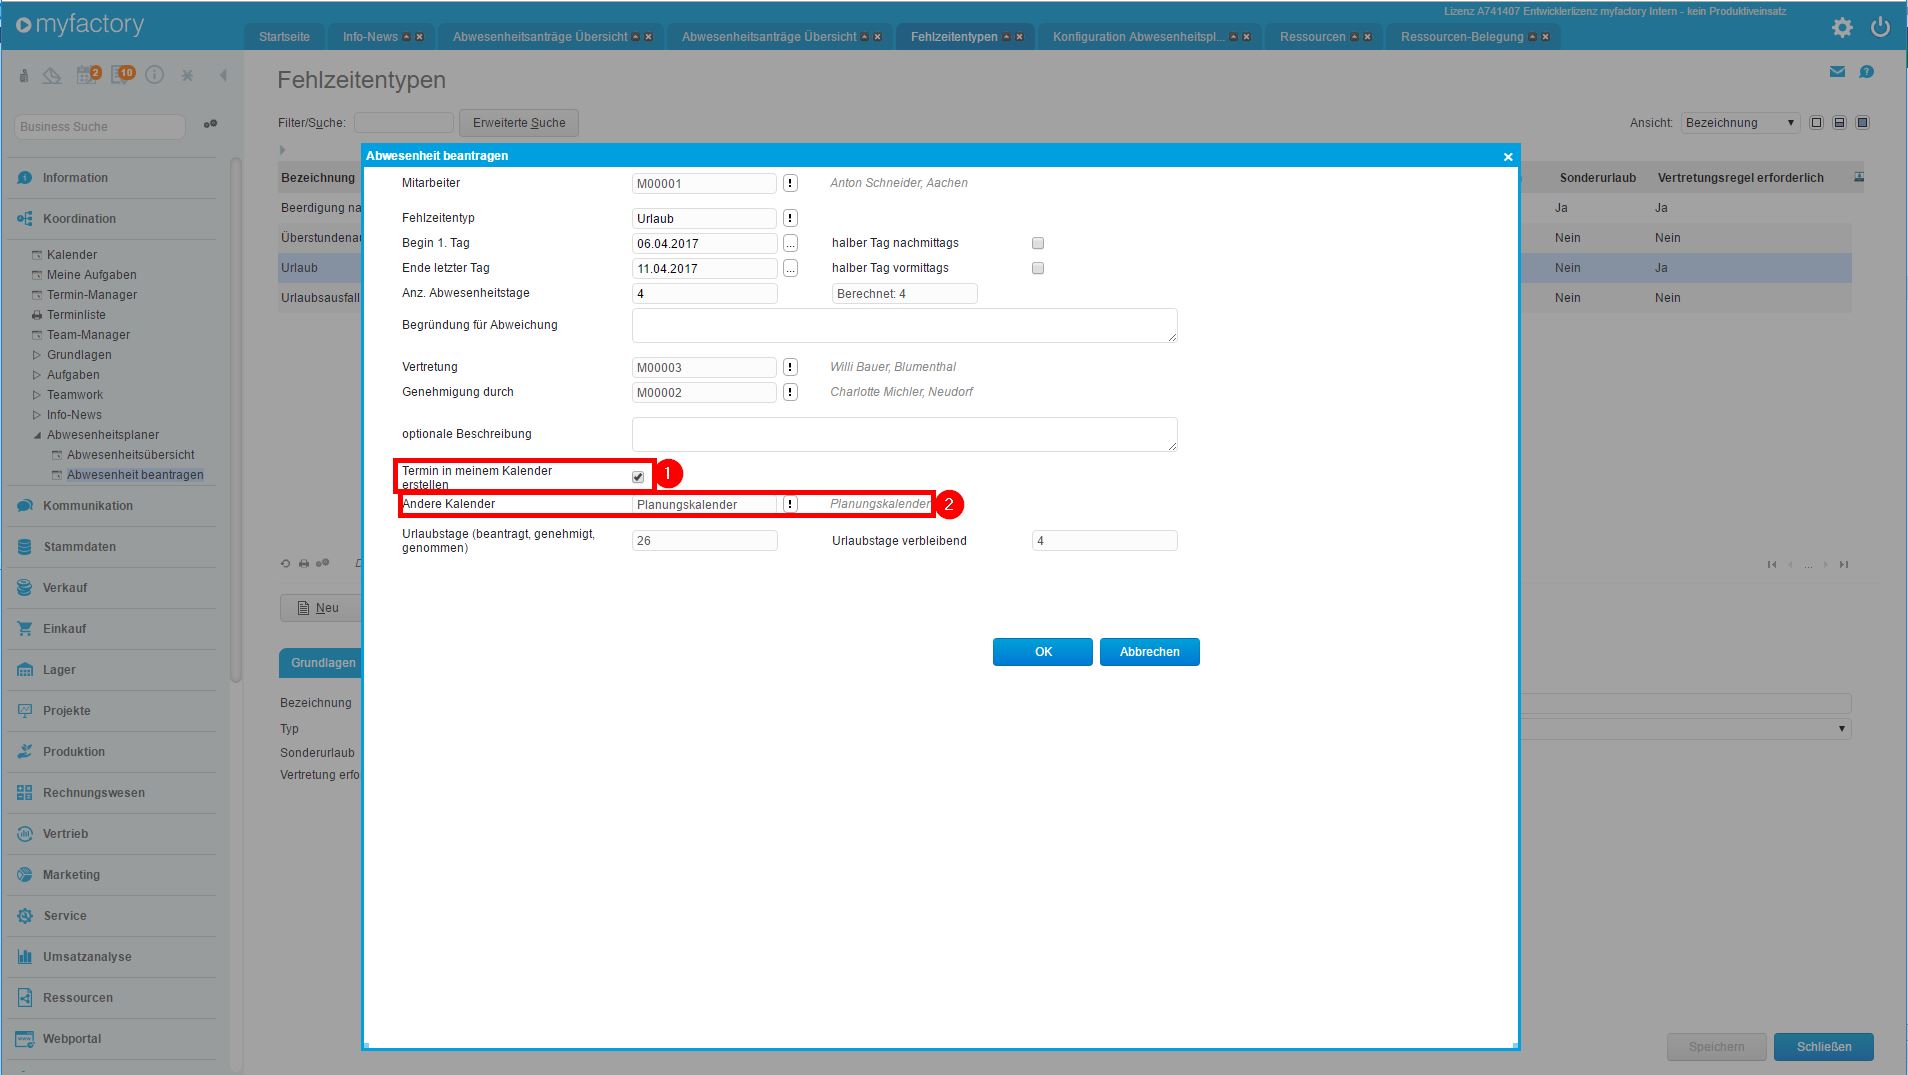Click the Abbrechen button

tap(1149, 652)
